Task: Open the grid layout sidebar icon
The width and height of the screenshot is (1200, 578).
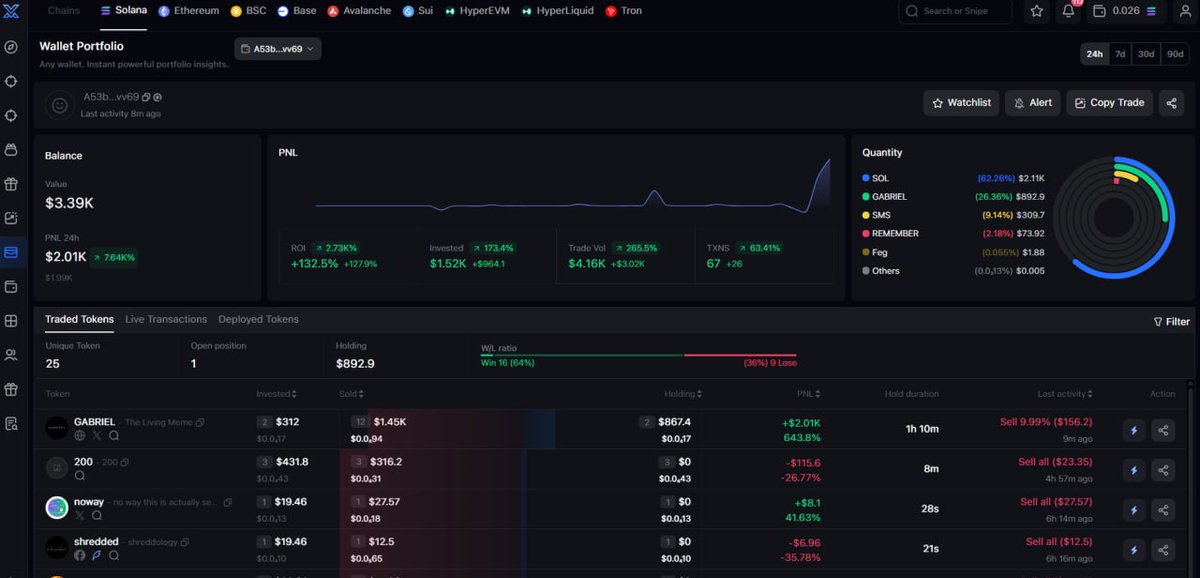Action: pos(12,321)
